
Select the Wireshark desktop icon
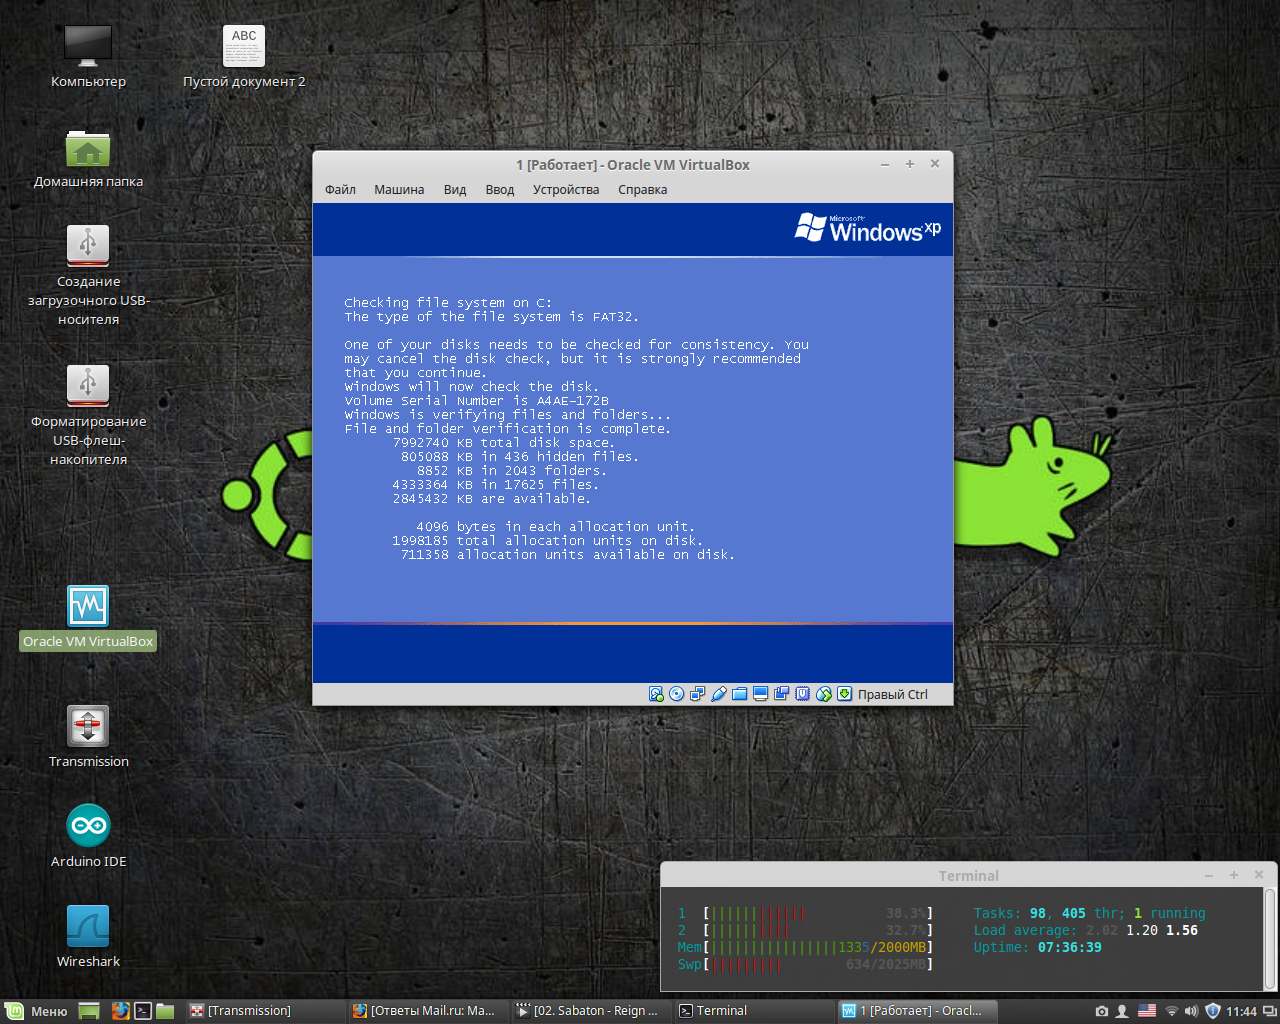(88, 938)
